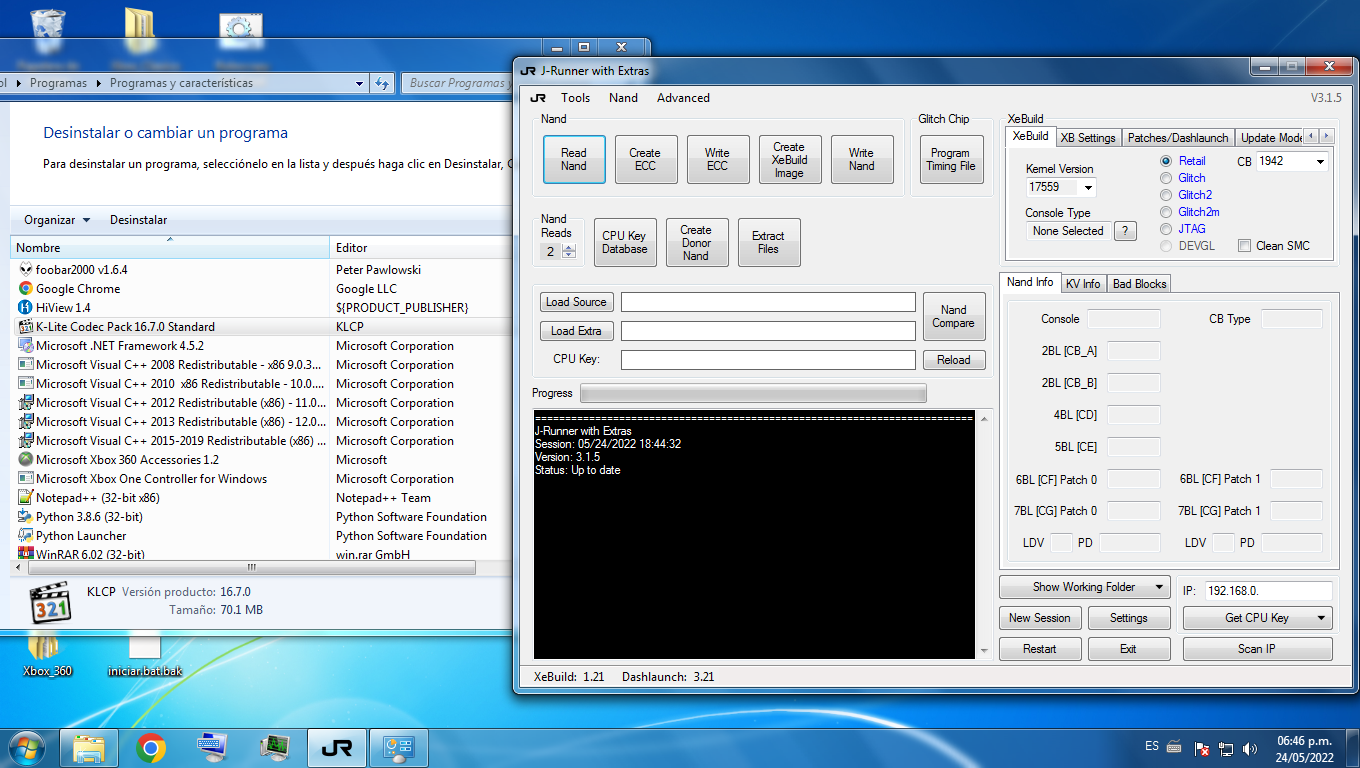Switch to Patches/Dashlaunch tab
The height and width of the screenshot is (768, 1360).
(x=1177, y=138)
